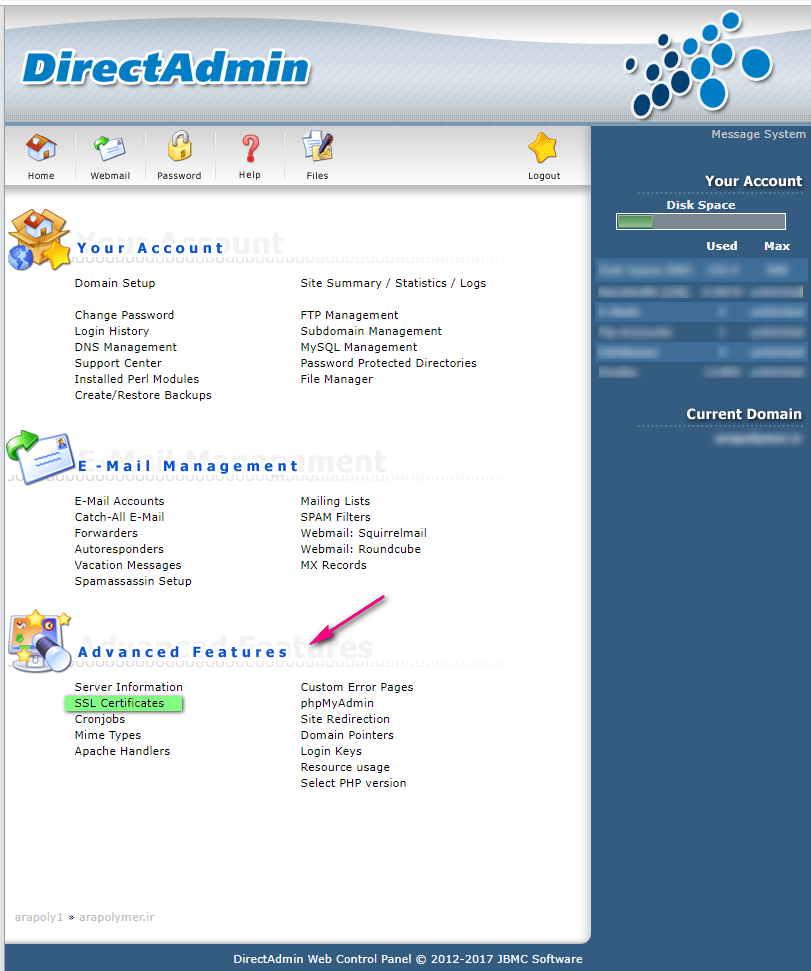The image size is (811, 971).
Task: Open Vacation Messages
Action: 128,565
